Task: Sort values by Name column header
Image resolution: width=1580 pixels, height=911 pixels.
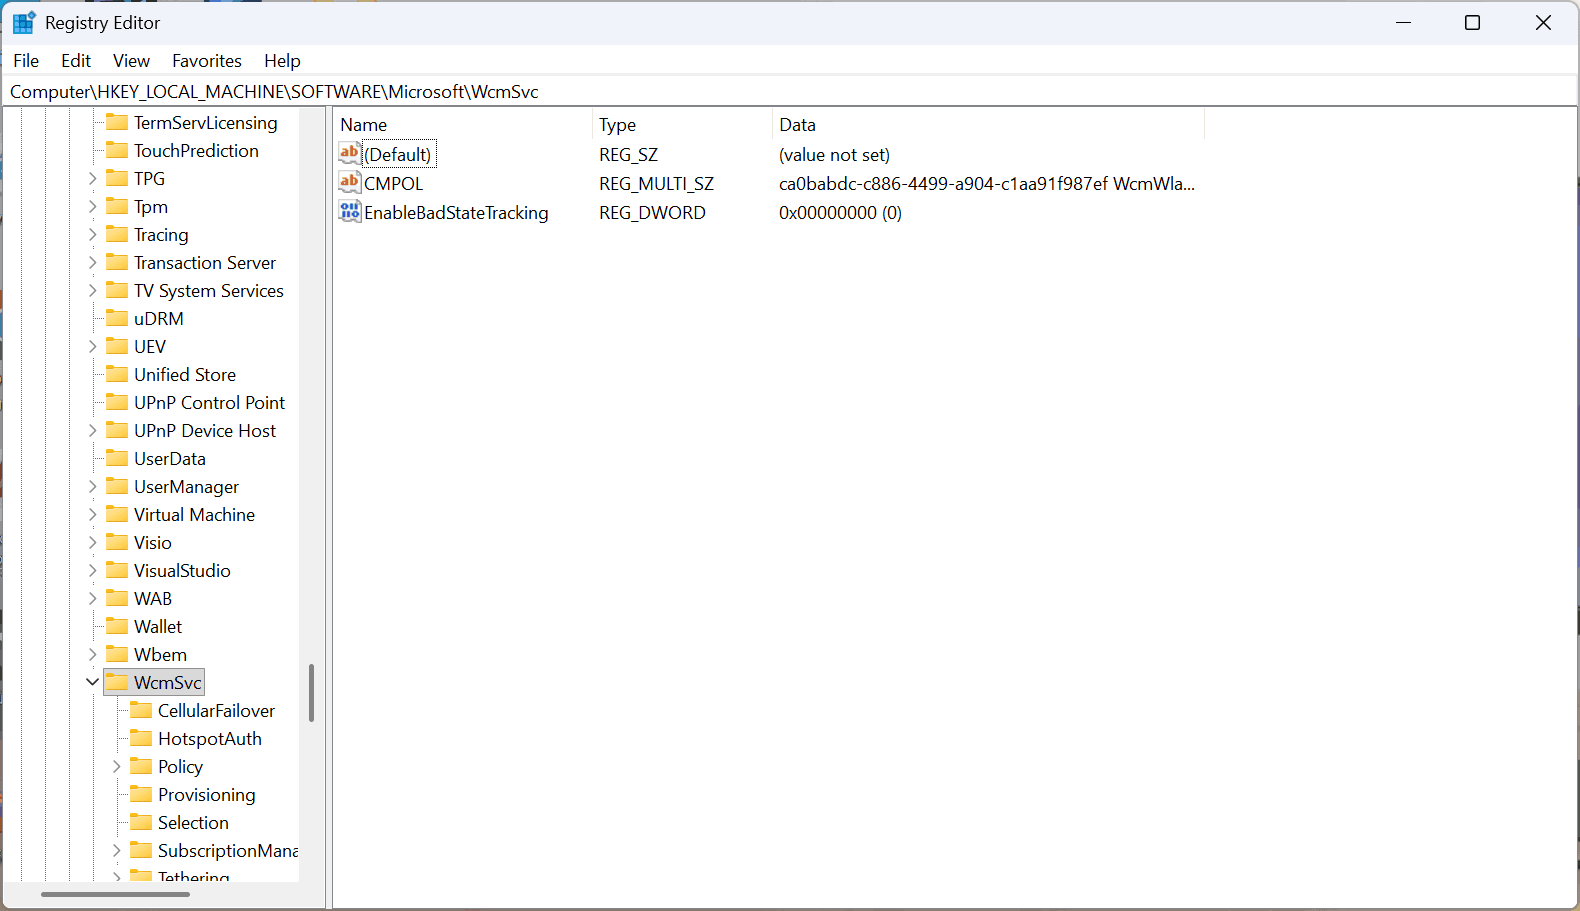Action: tap(463, 125)
